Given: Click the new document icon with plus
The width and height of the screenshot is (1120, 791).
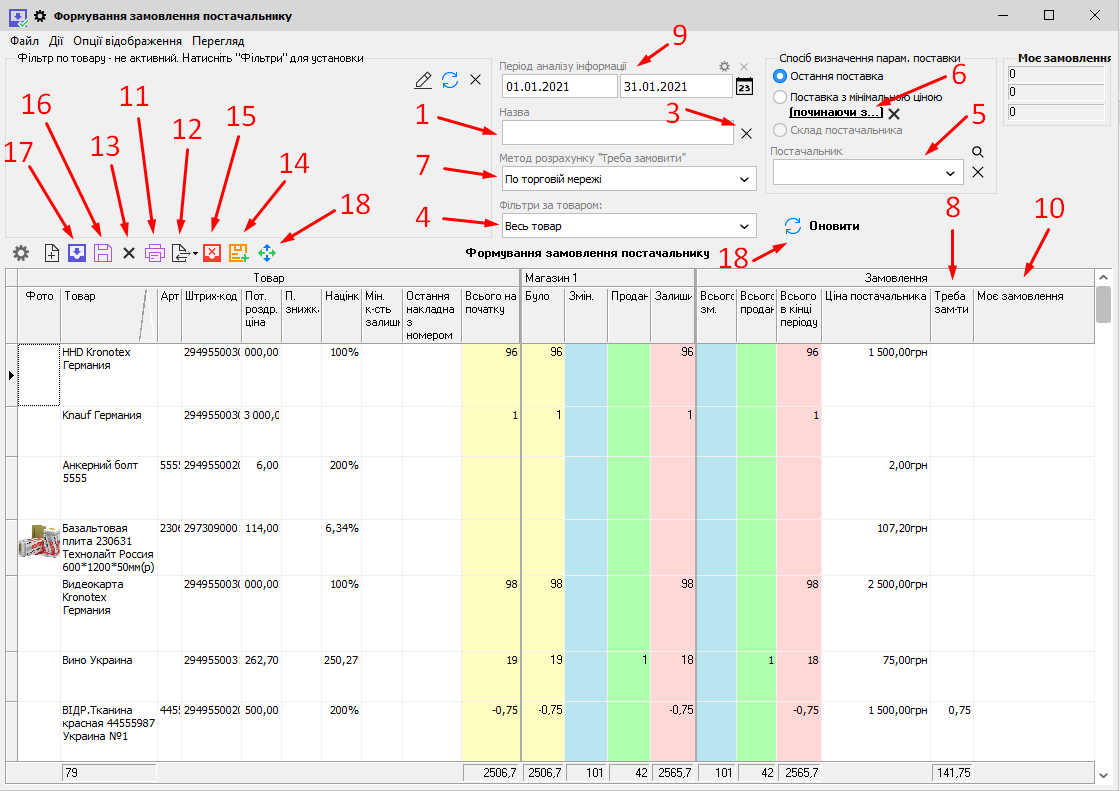Looking at the screenshot, I should click(52, 253).
